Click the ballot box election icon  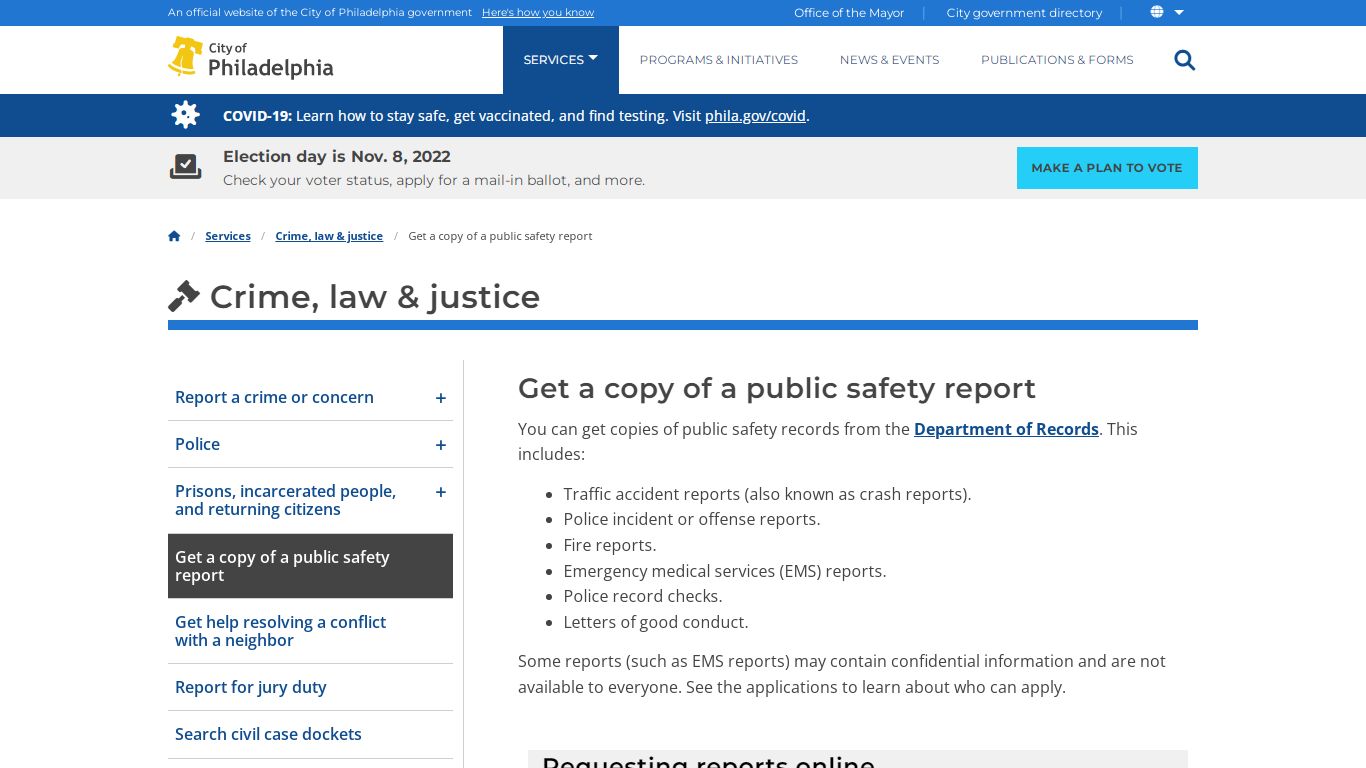tap(185, 167)
